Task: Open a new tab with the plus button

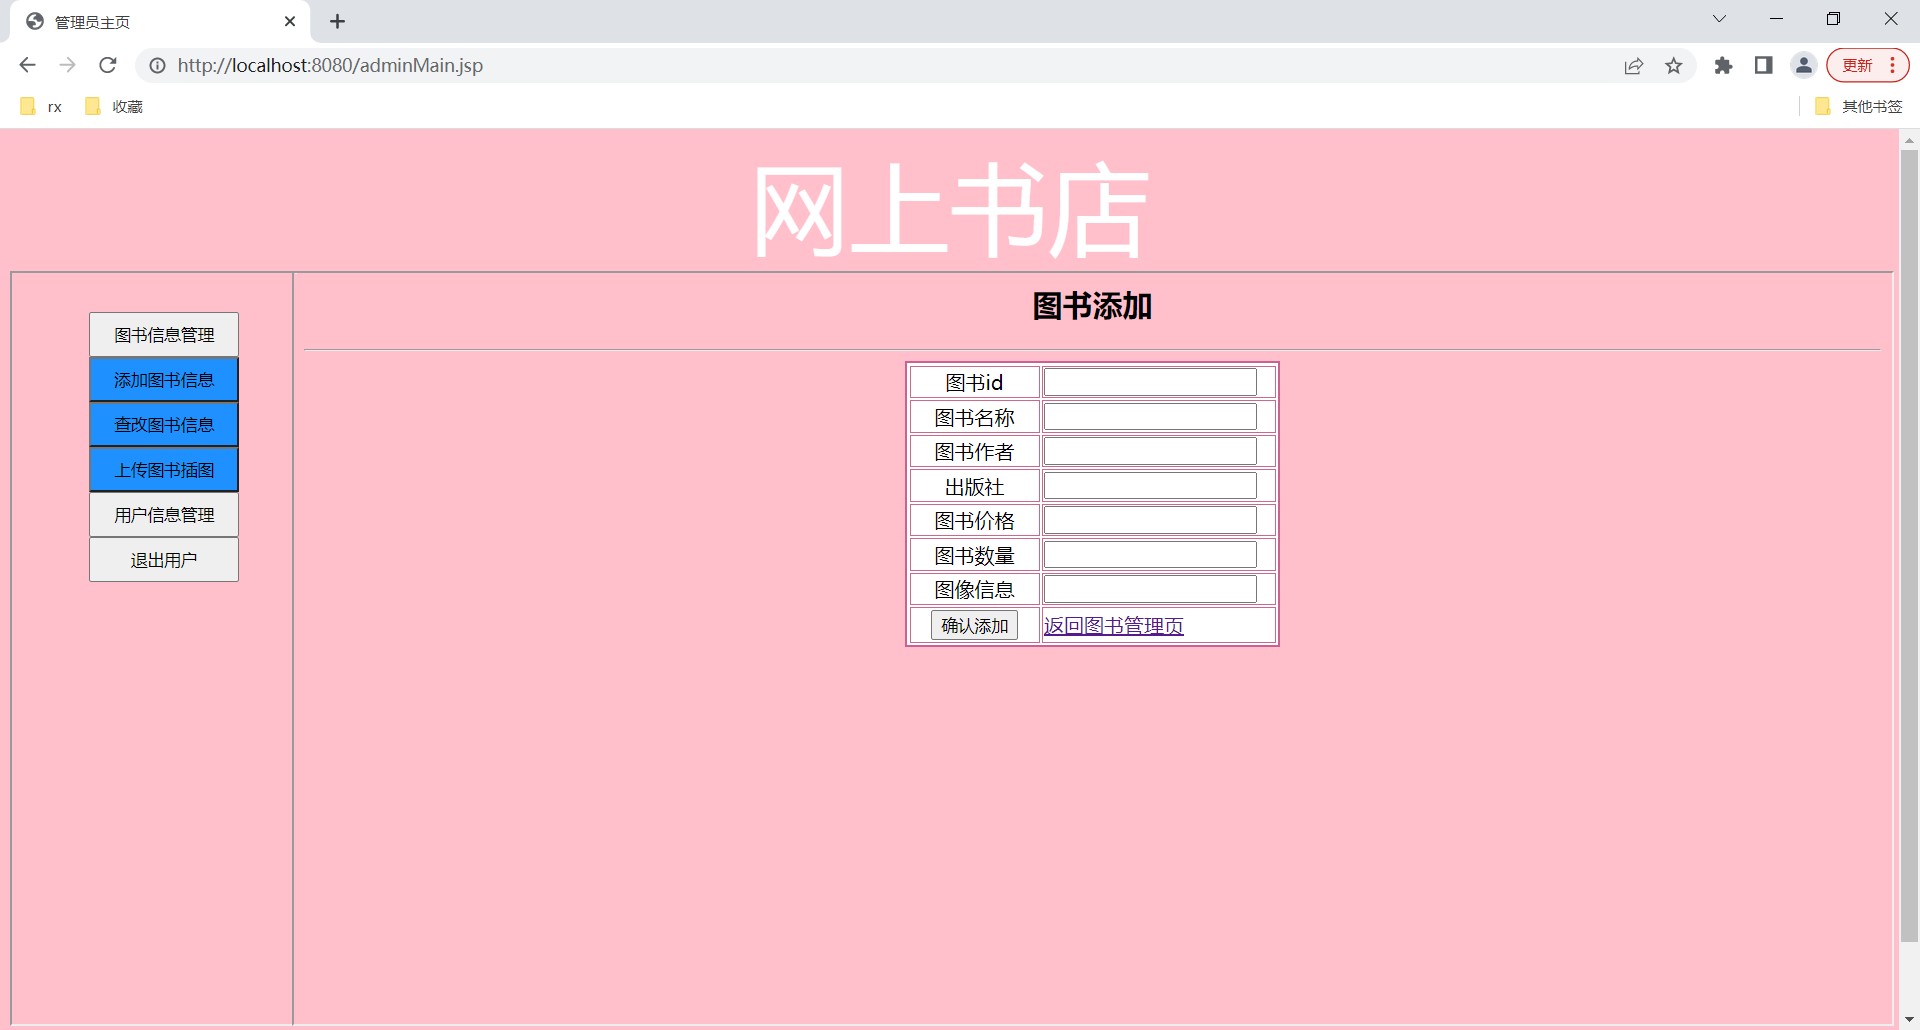Action: pos(337,21)
